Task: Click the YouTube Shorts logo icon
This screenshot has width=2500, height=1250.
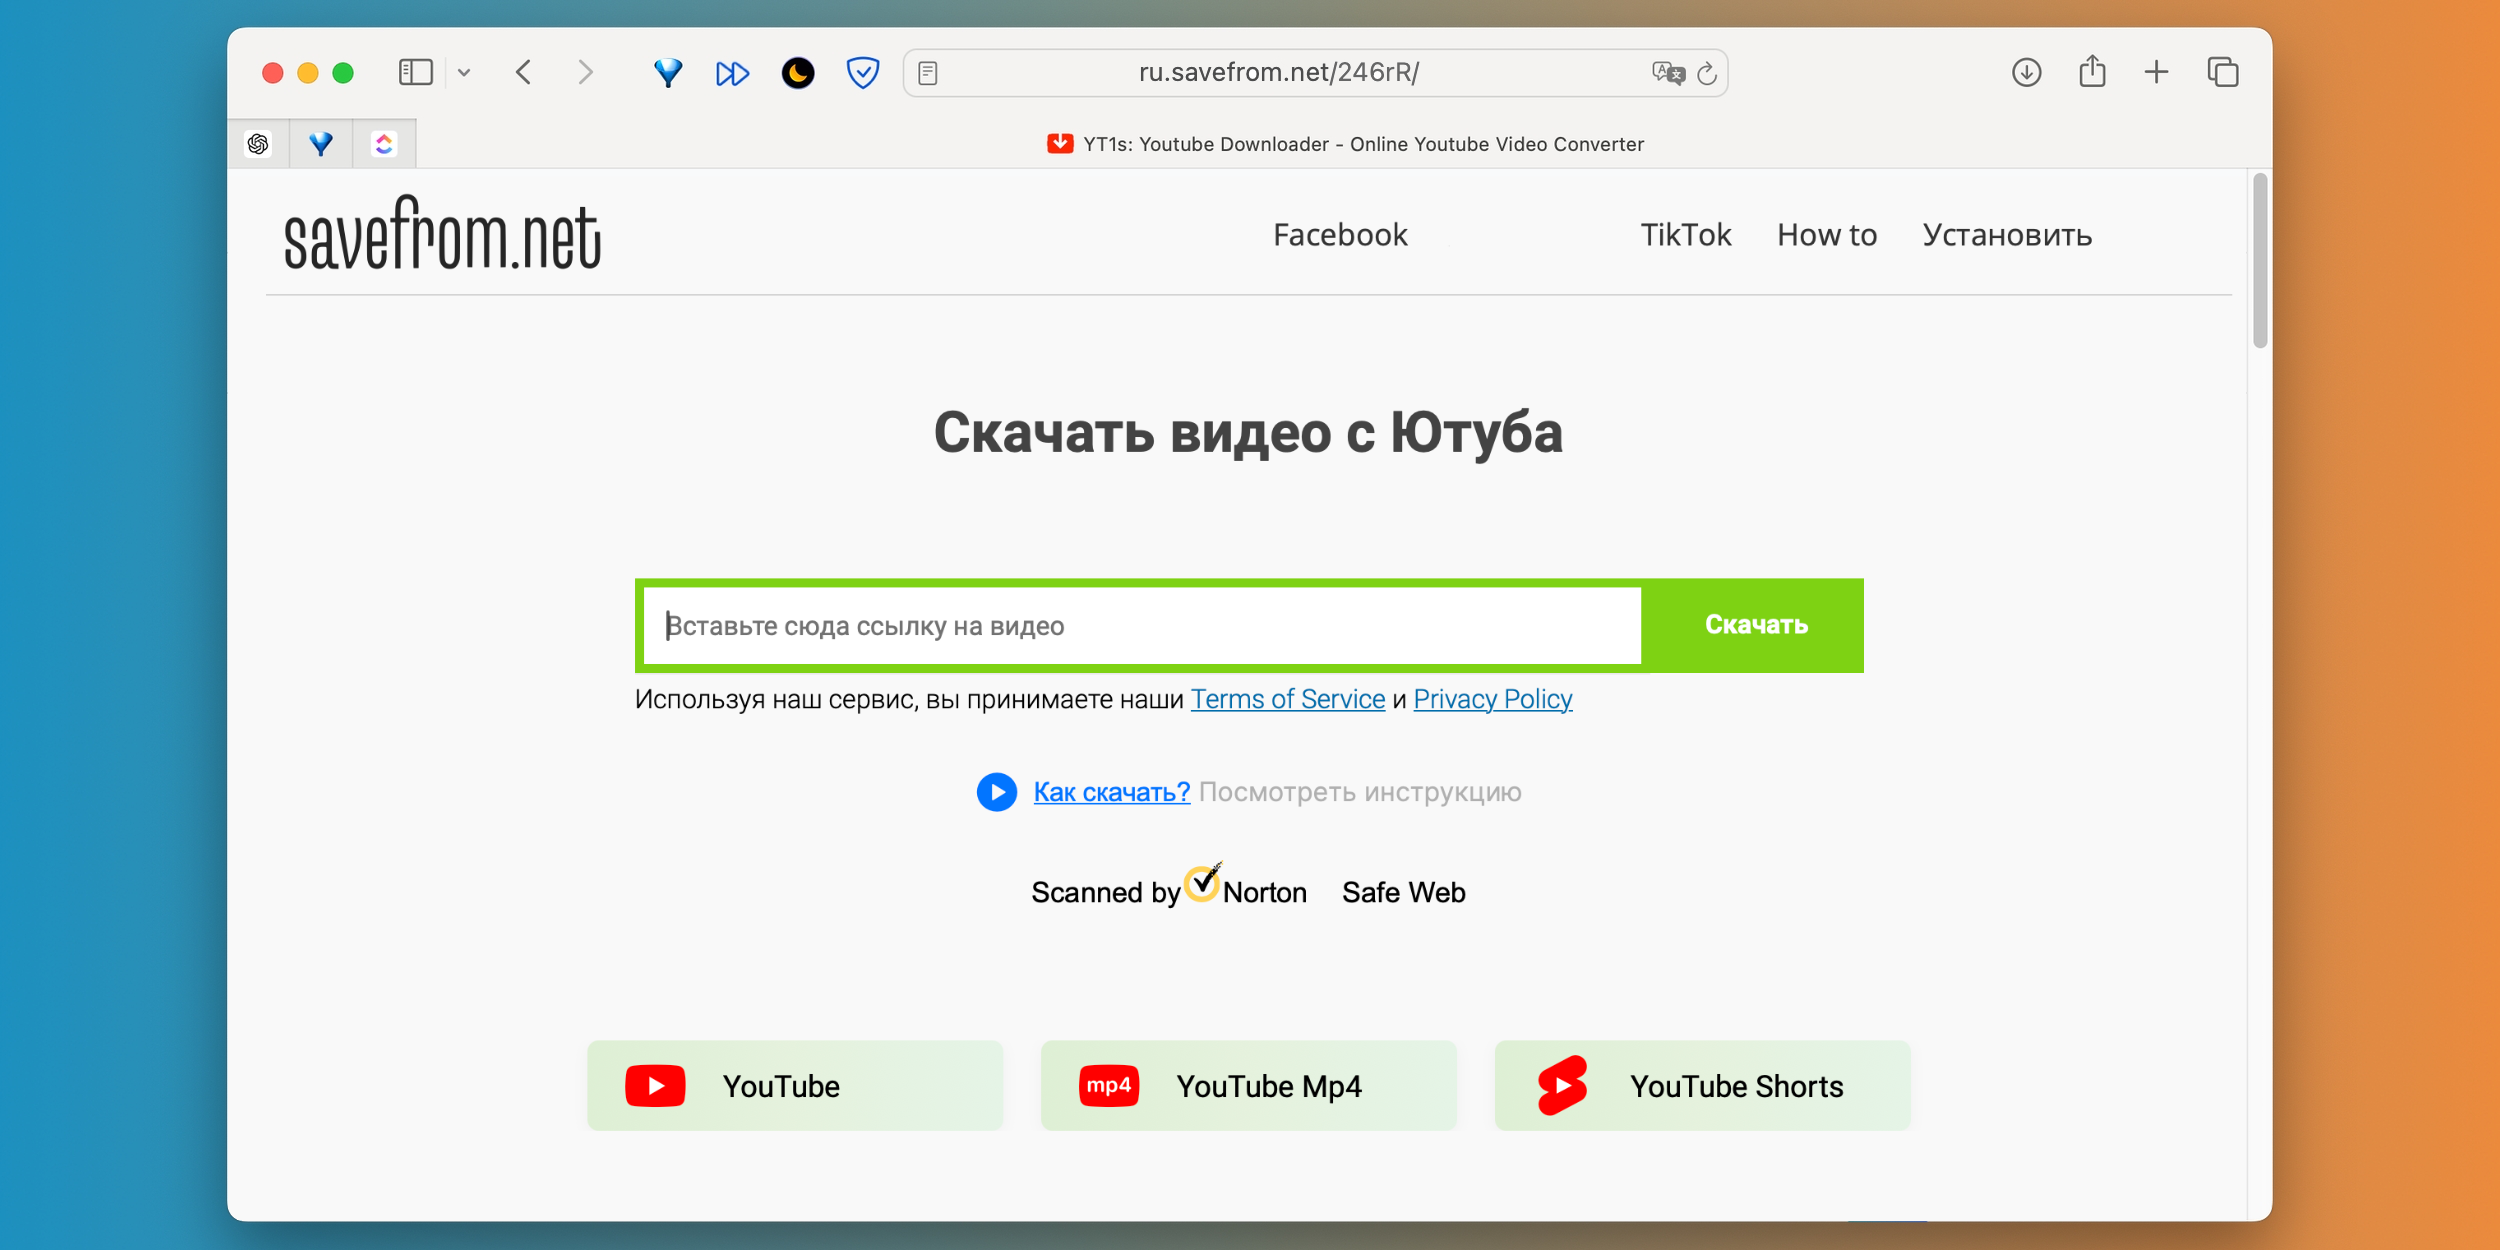Action: (x=1563, y=1085)
